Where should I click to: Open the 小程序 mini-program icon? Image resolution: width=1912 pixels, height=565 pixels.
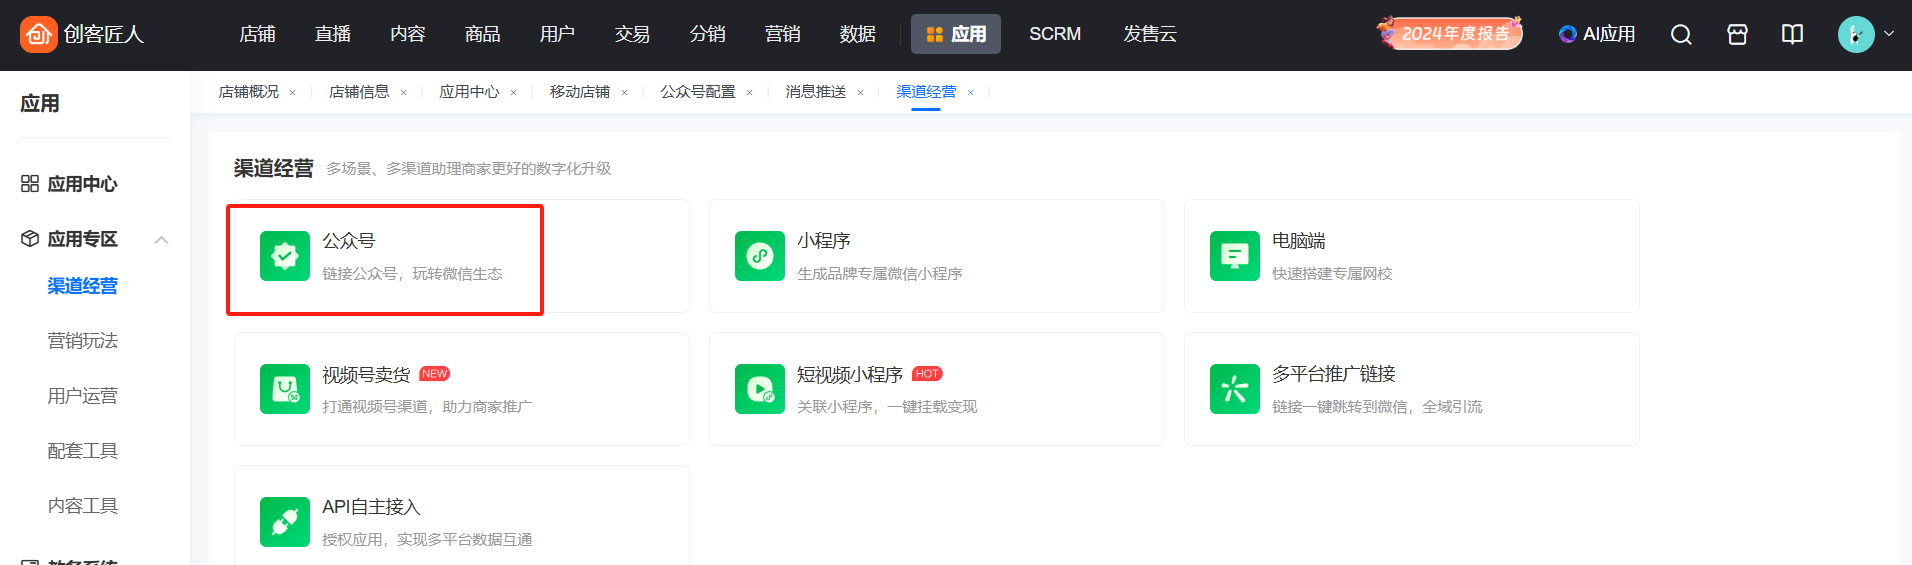click(759, 256)
